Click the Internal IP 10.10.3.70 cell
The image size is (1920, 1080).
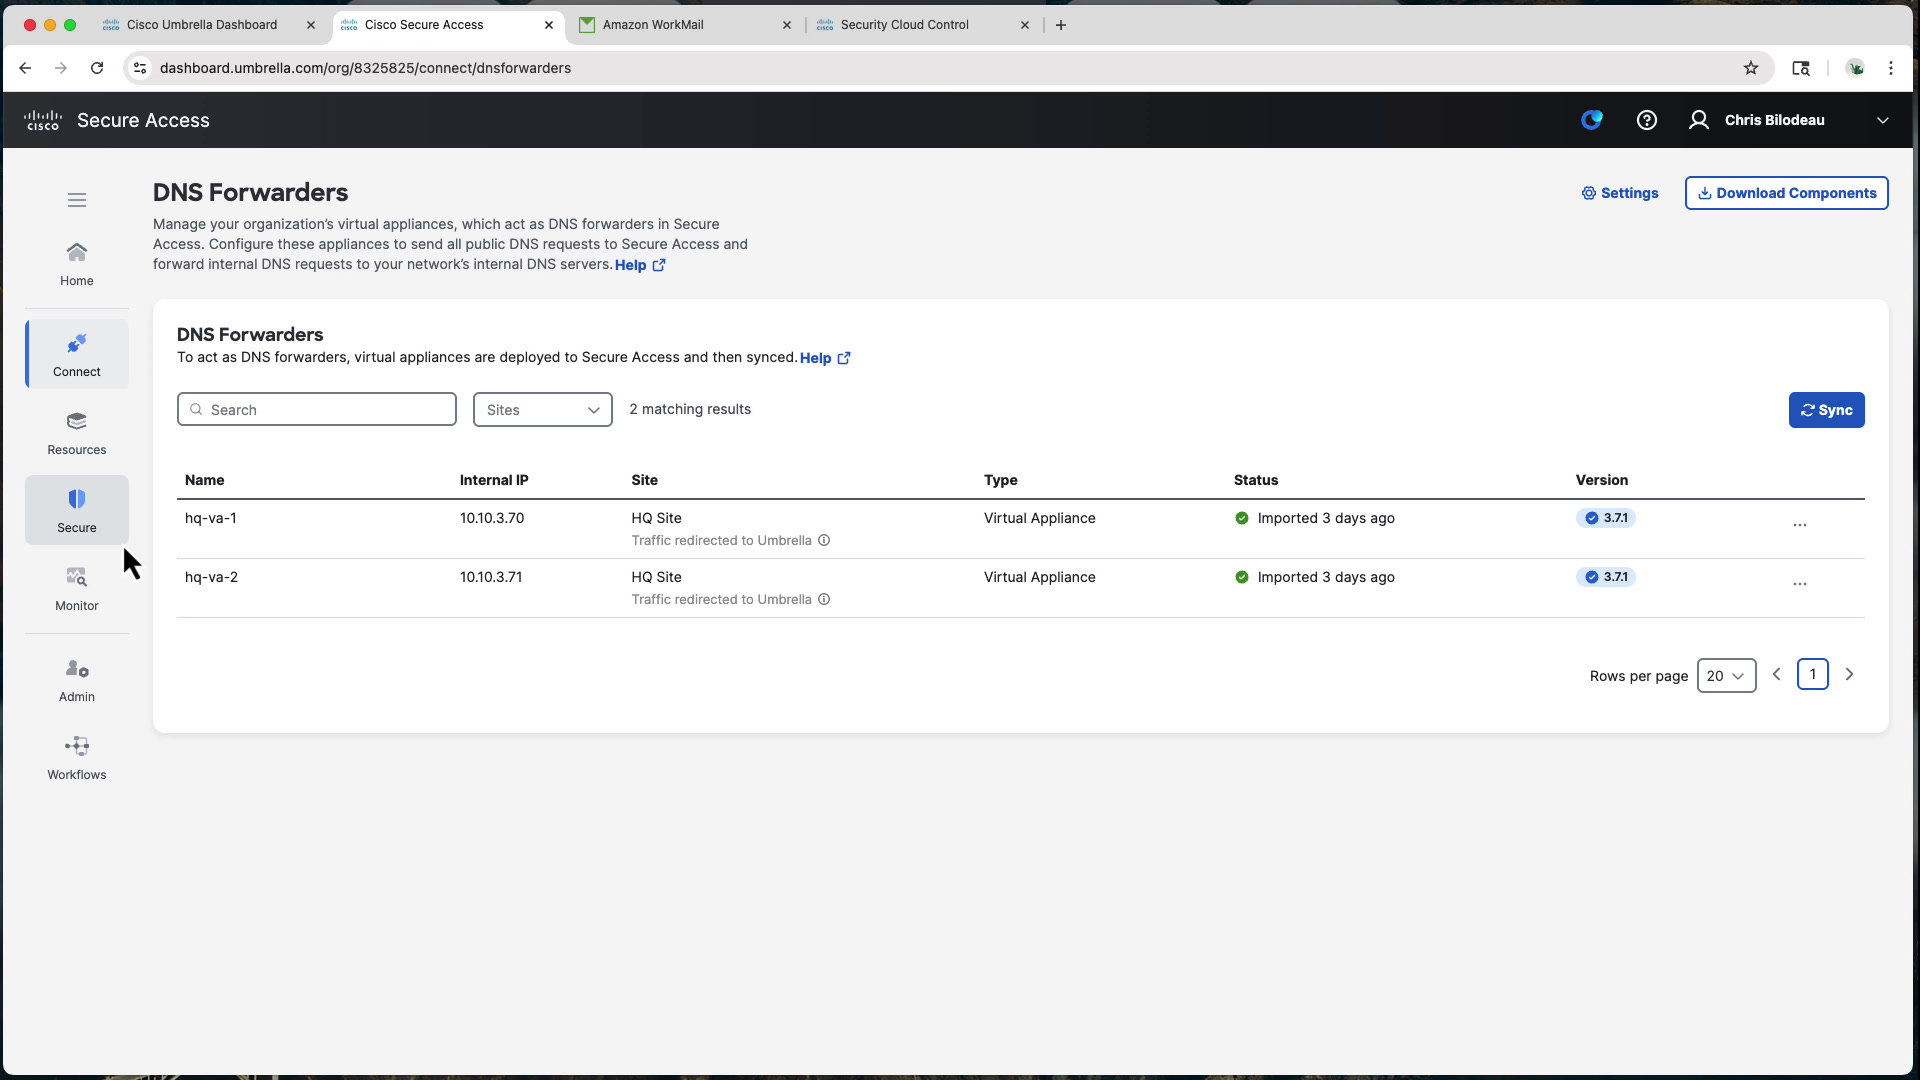(492, 518)
